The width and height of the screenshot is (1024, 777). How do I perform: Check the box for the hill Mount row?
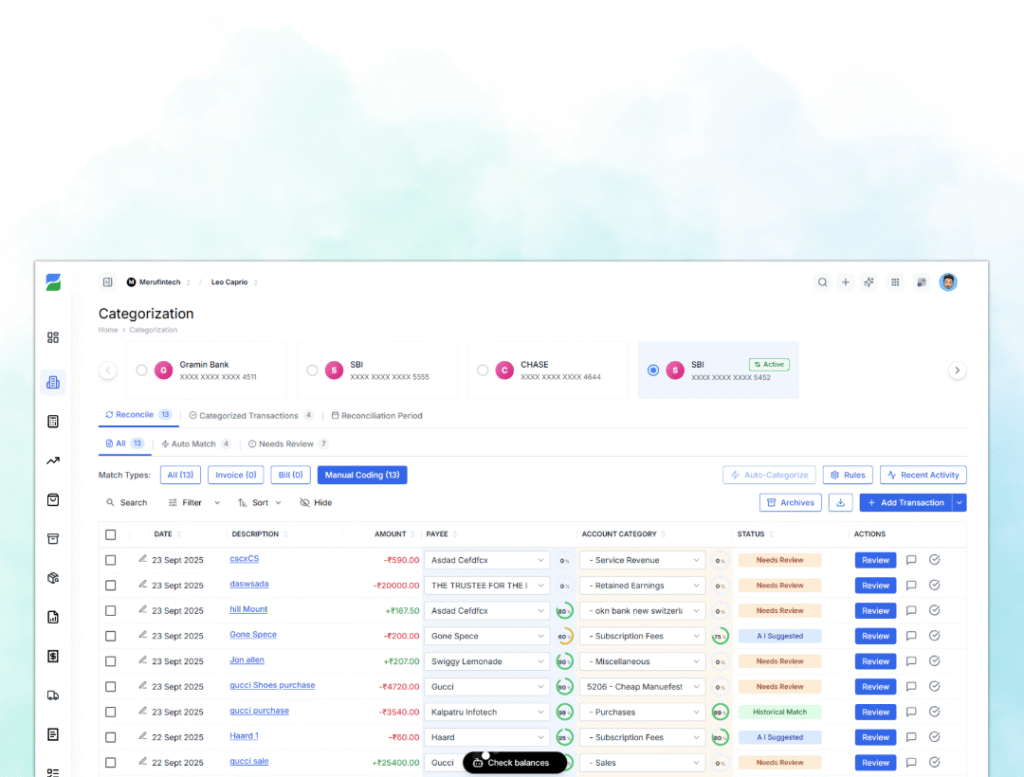point(111,611)
